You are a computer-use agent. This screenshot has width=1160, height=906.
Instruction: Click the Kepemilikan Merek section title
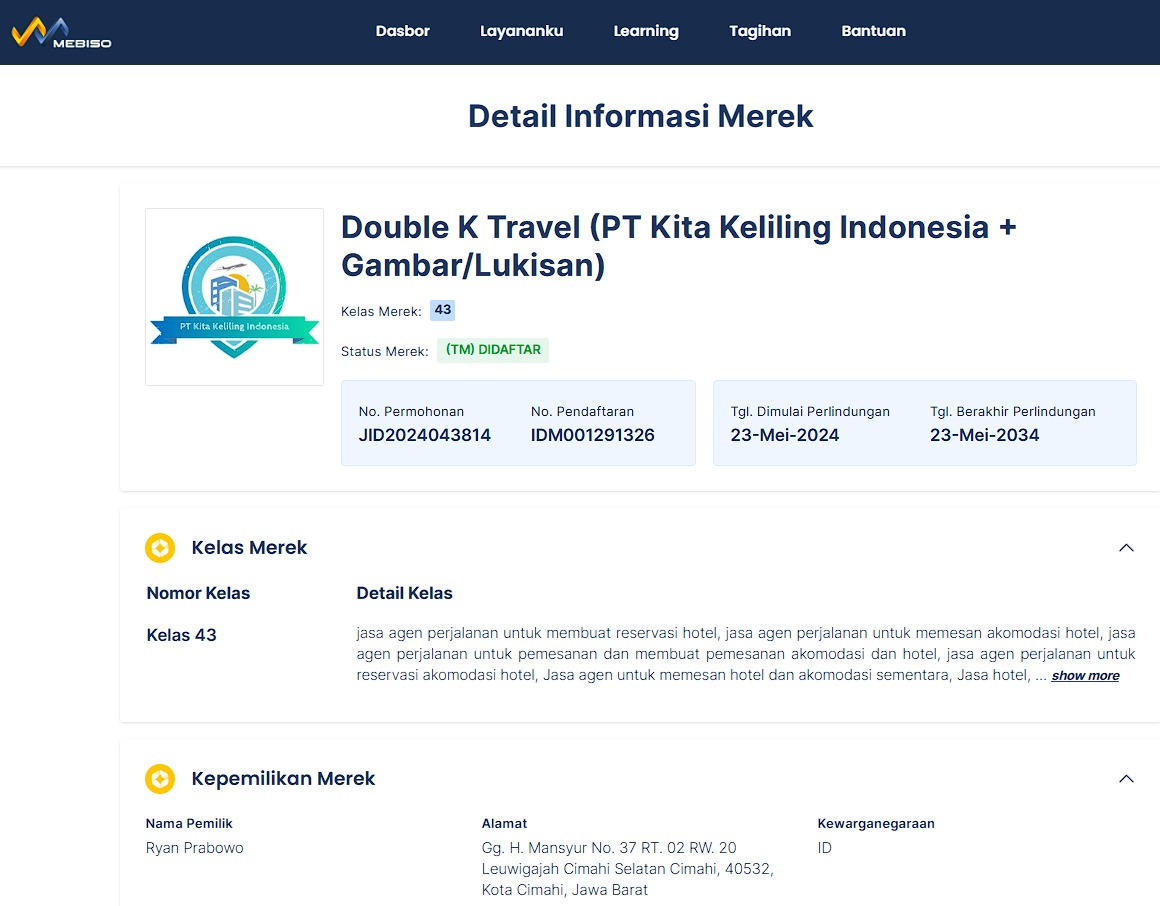point(283,778)
